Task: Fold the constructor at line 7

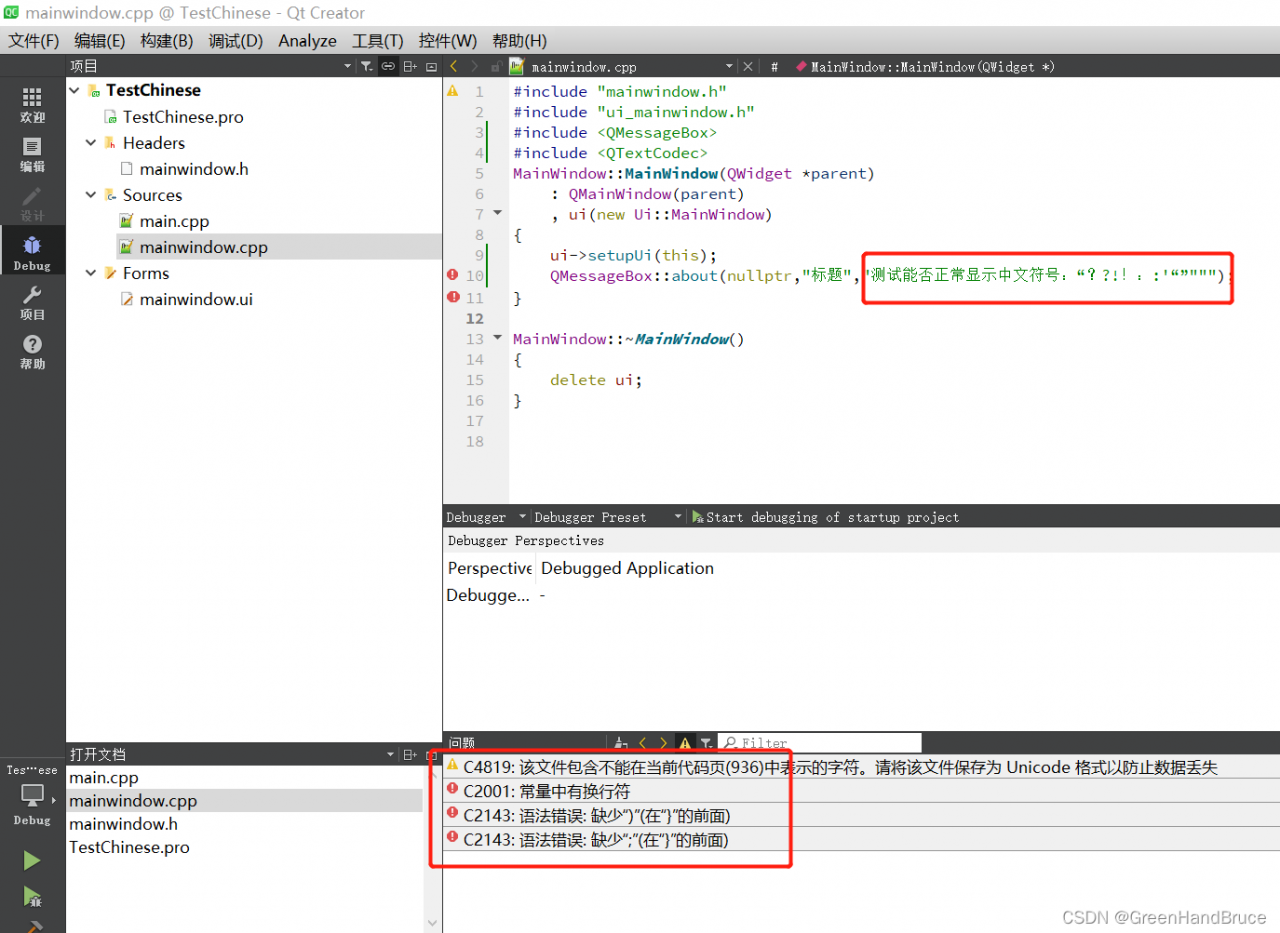Action: (x=498, y=214)
